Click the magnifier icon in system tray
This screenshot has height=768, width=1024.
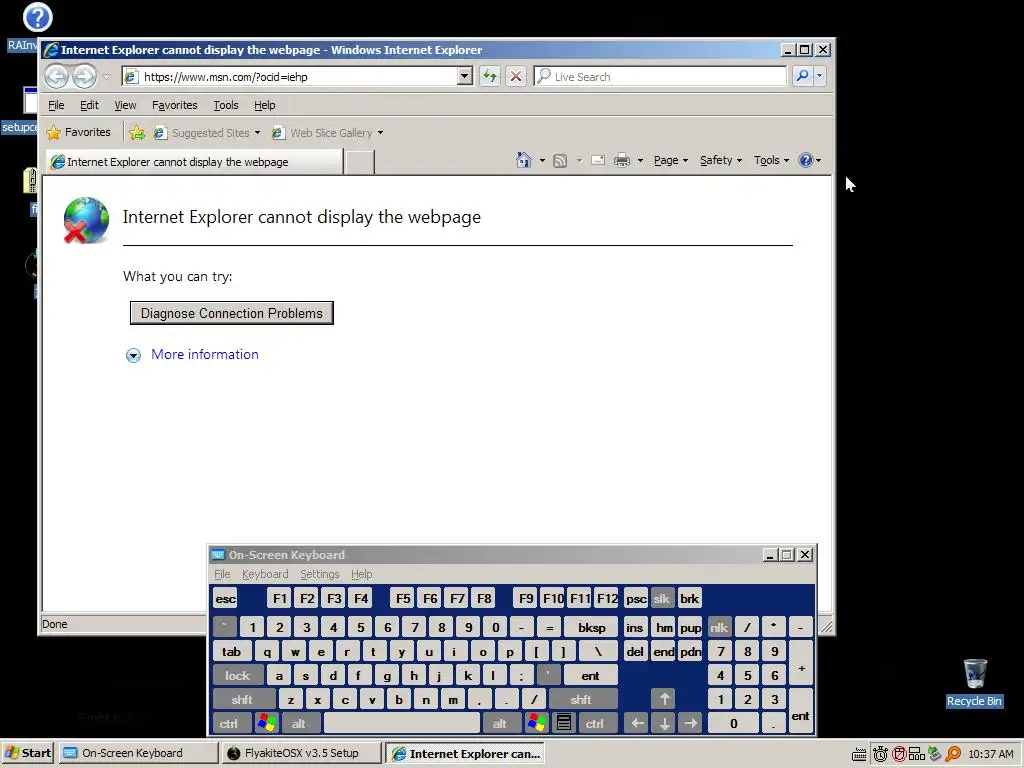pos(953,754)
